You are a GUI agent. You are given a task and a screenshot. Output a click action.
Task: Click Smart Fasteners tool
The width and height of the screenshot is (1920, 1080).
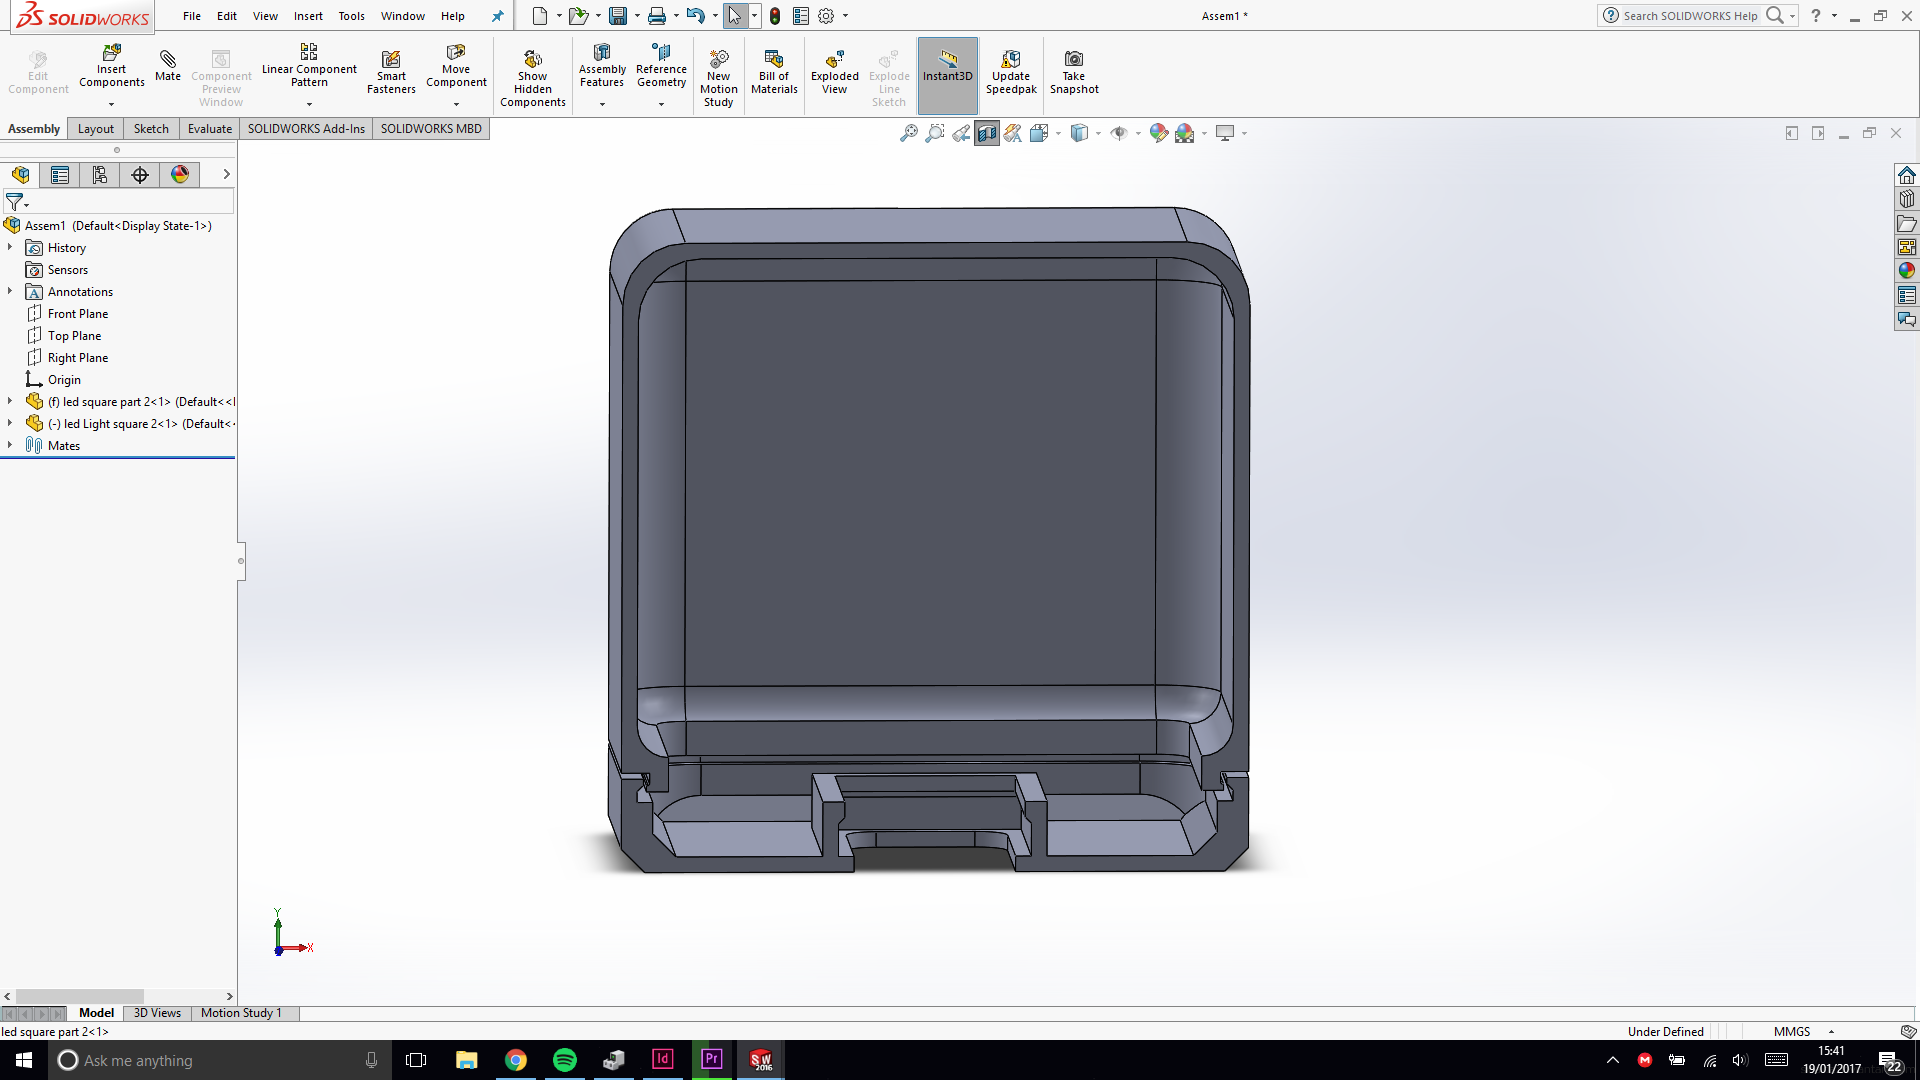tap(391, 73)
